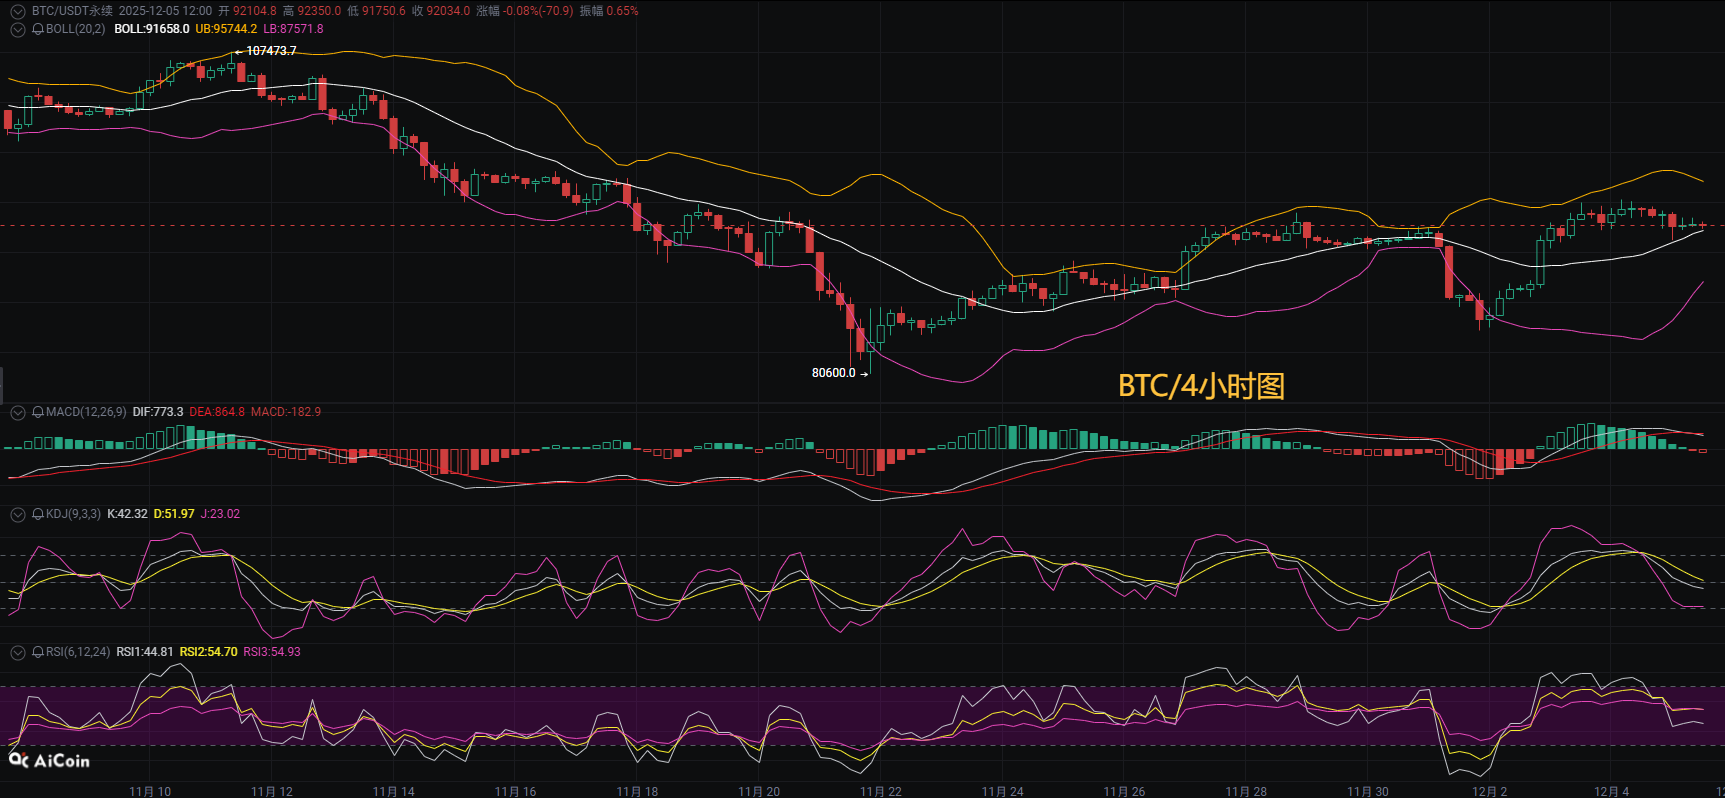Click the MACD indicator alert bell
The width and height of the screenshot is (1725, 798).
coord(38,412)
